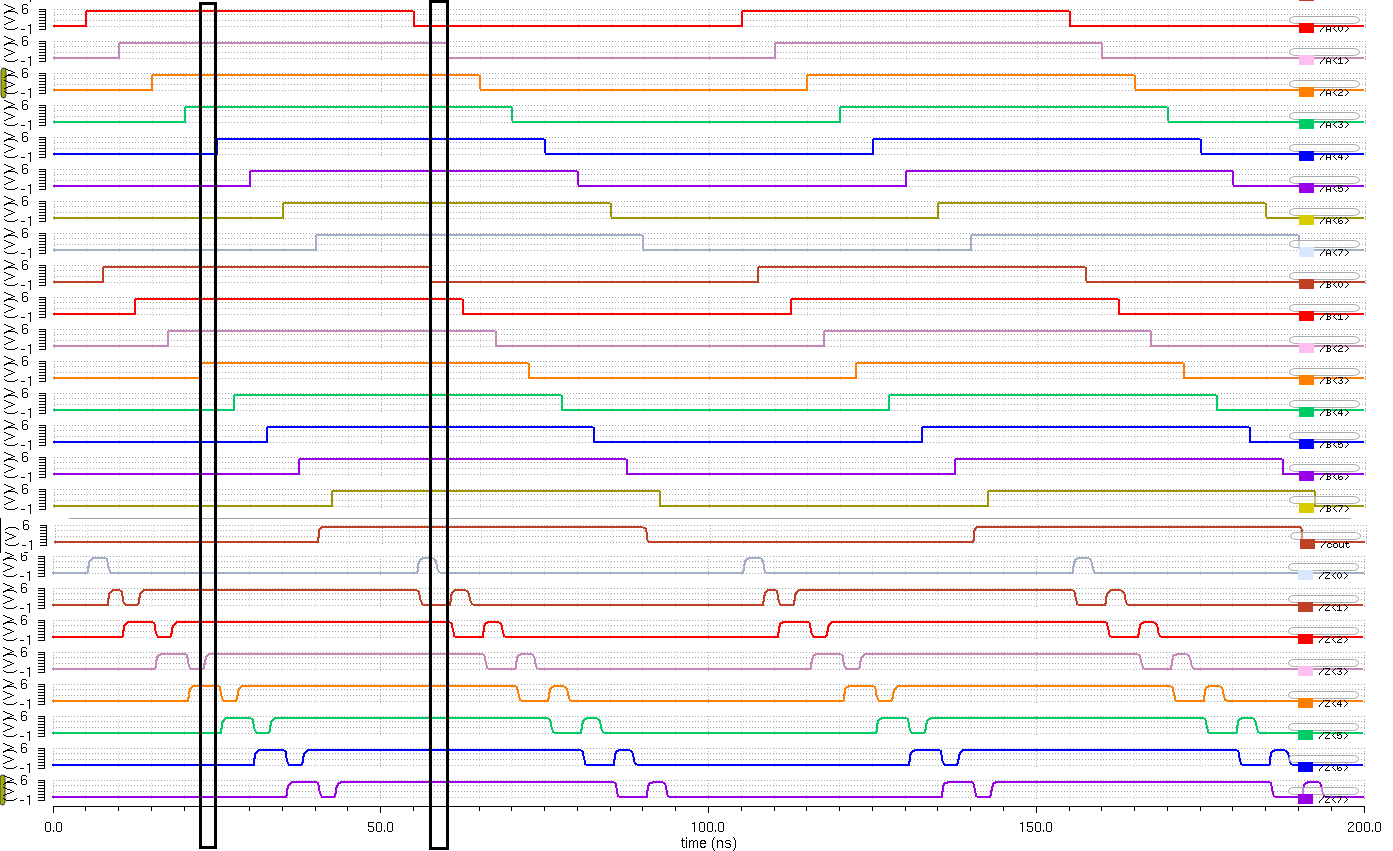
Task: Click the 50.0 time axis tick label
Action: (381, 828)
